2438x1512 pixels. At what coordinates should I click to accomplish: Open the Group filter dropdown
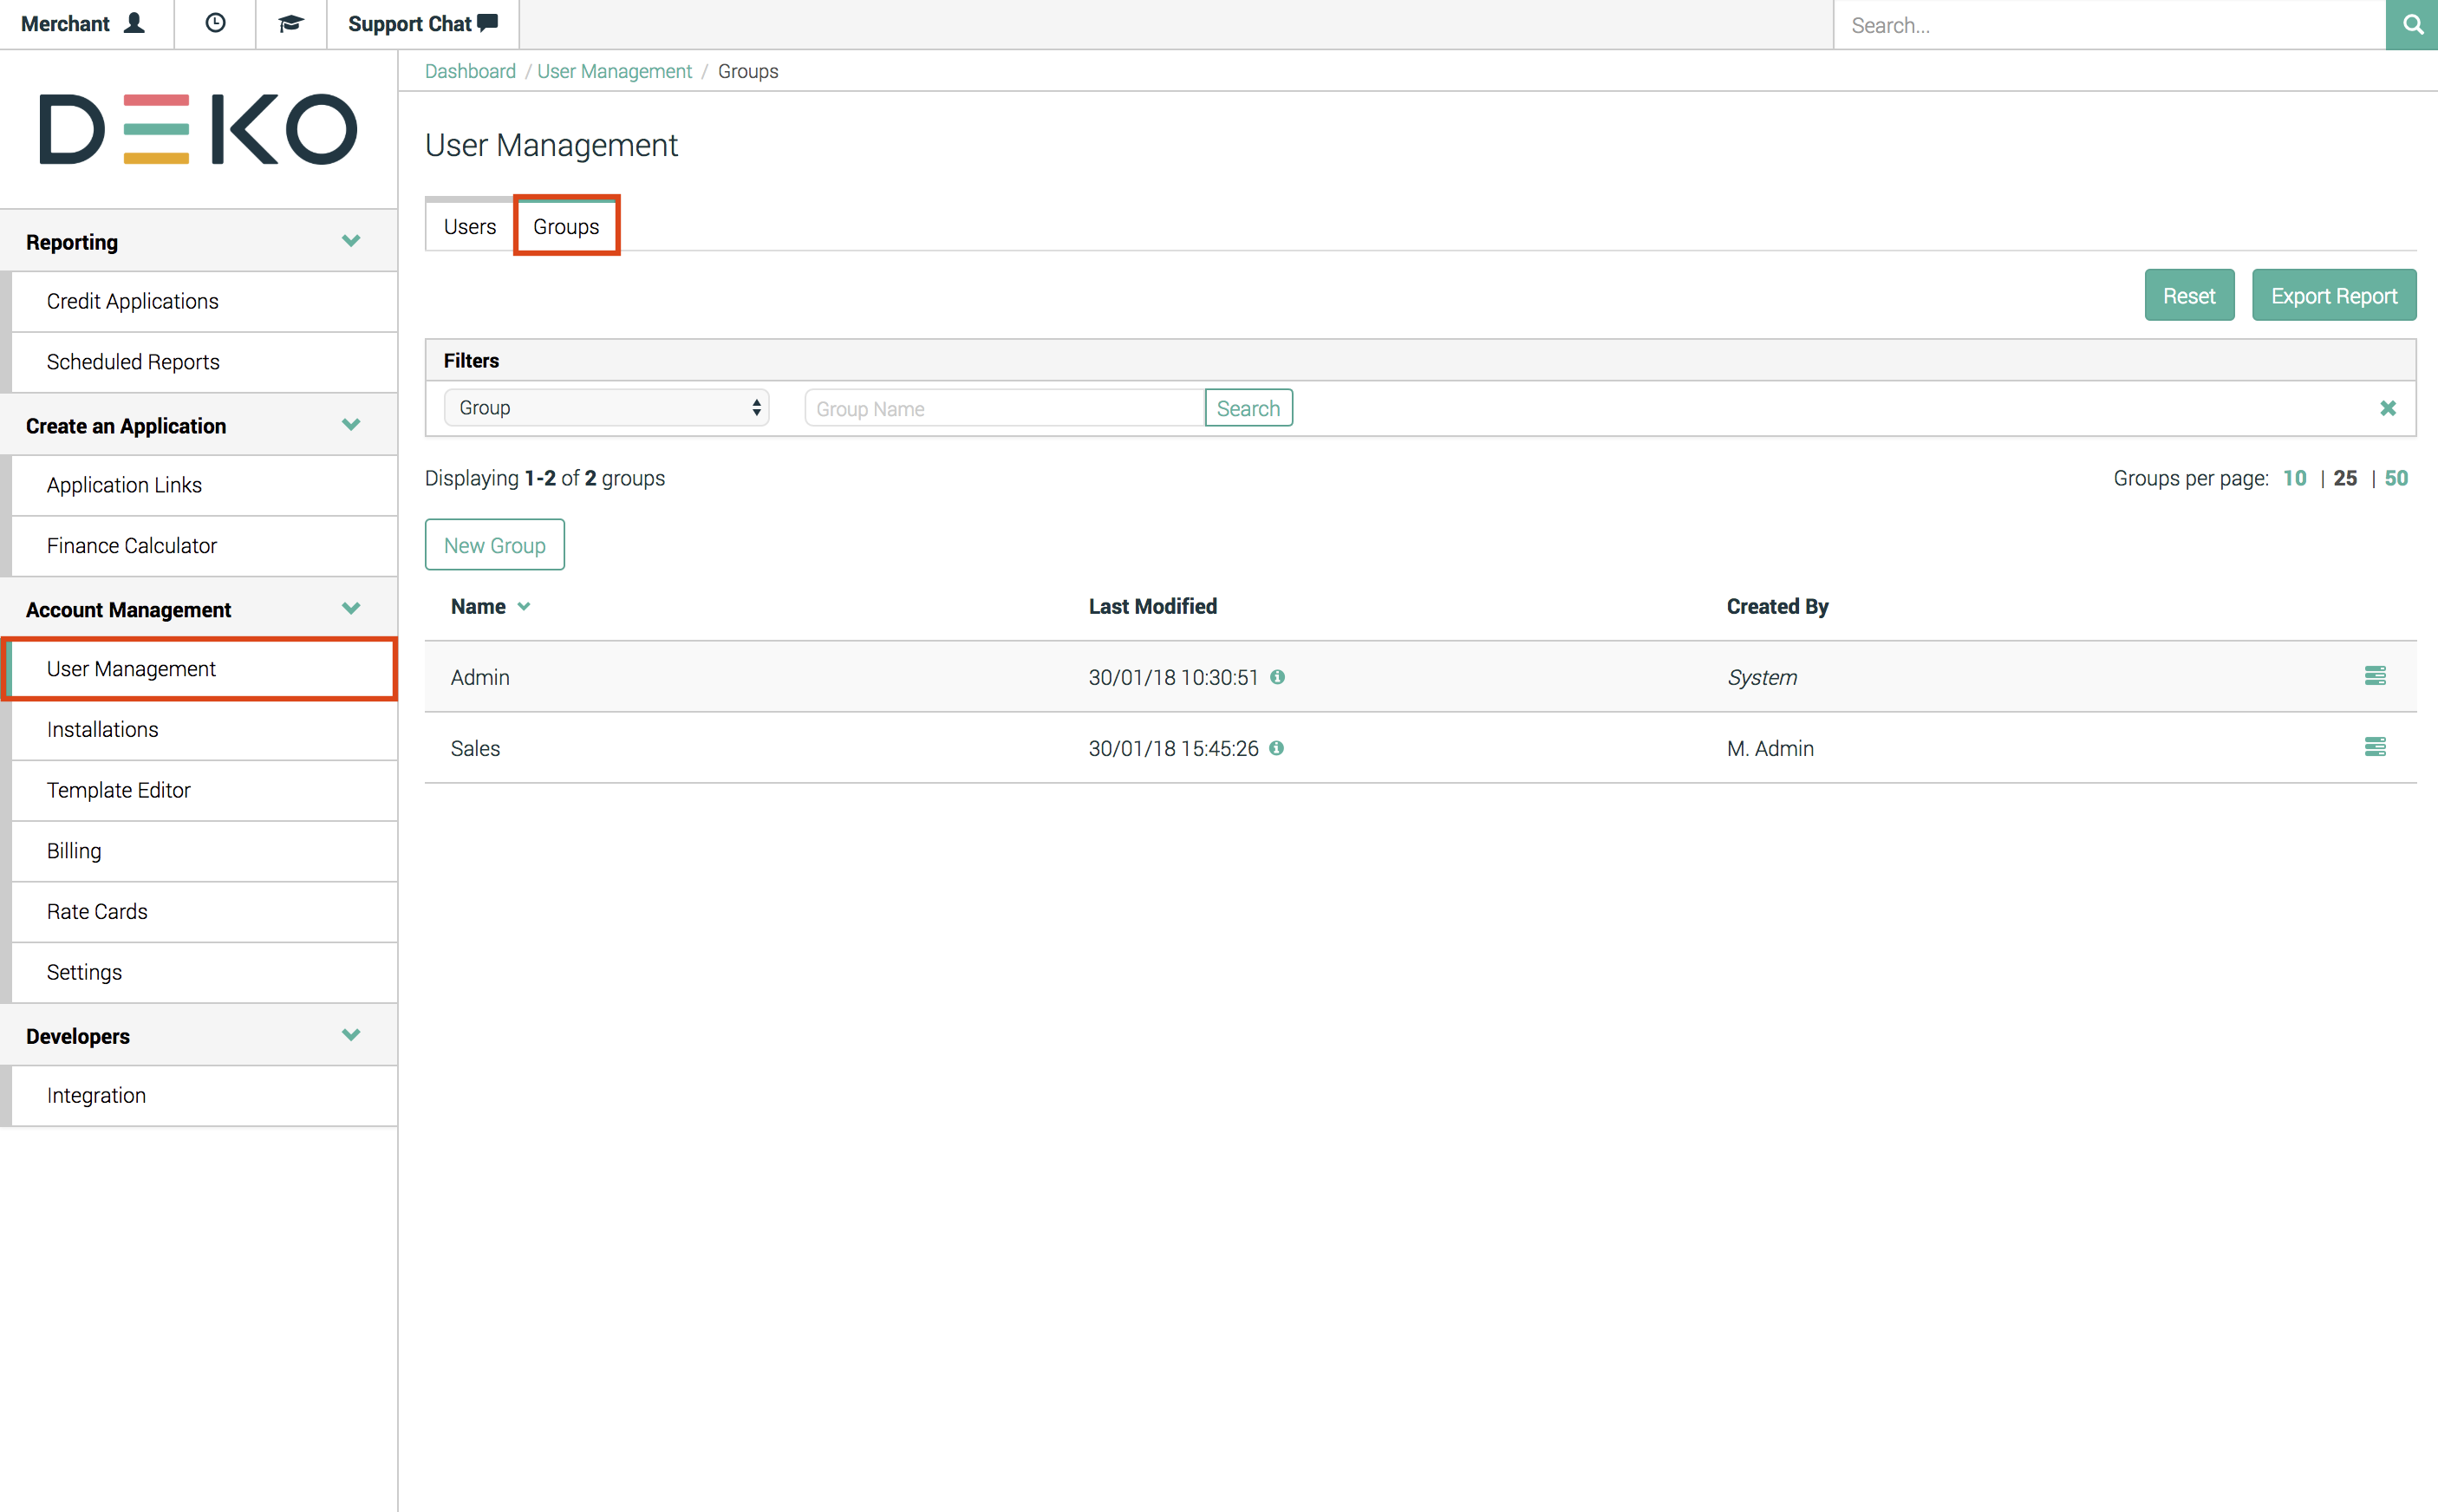click(606, 408)
